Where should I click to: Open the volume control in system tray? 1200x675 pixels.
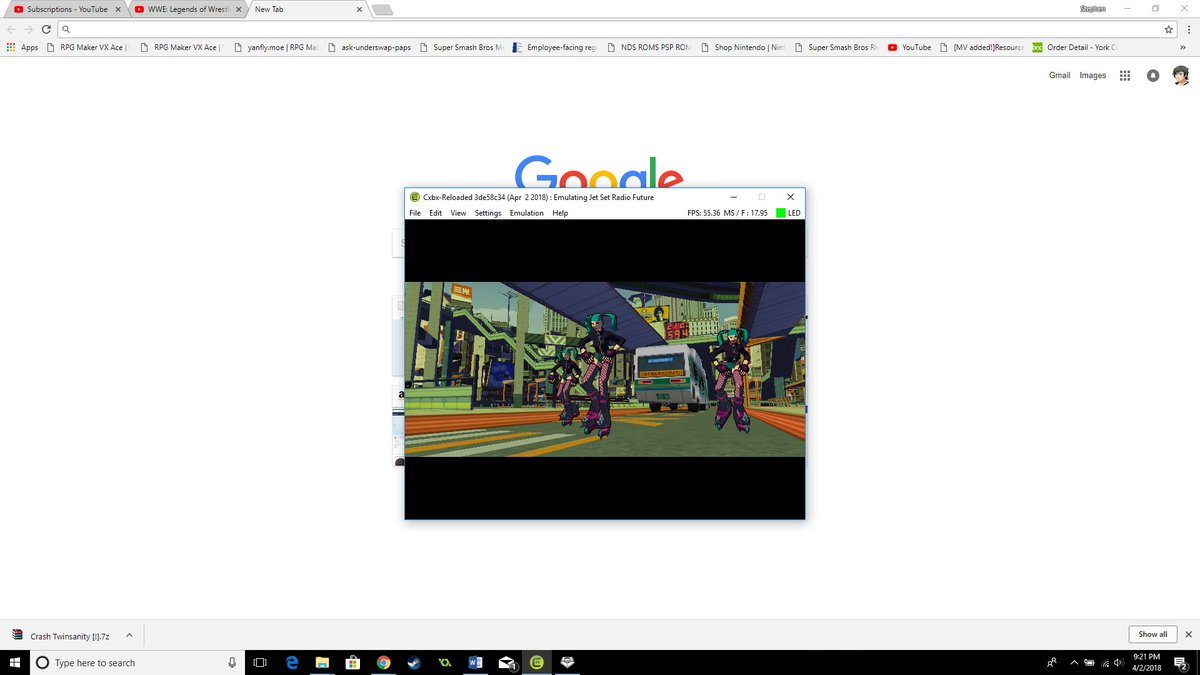click(x=1118, y=662)
